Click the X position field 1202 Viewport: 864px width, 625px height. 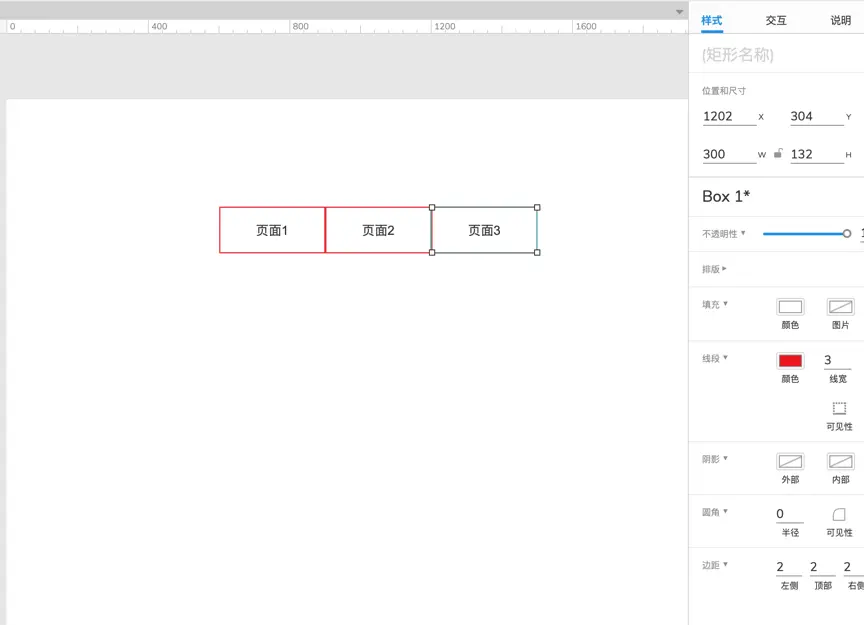729,116
